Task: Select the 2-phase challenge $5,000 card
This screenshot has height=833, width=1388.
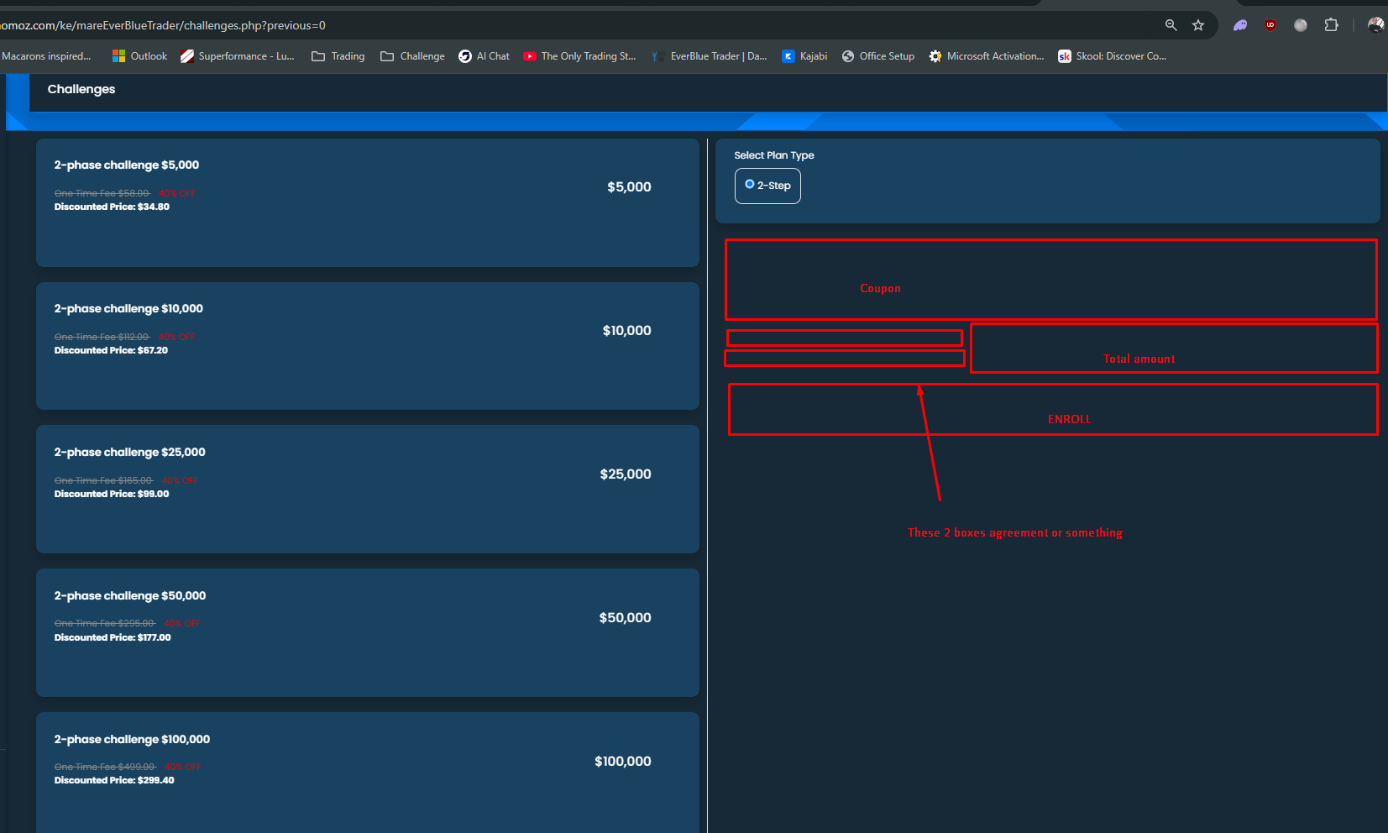Action: pos(367,203)
